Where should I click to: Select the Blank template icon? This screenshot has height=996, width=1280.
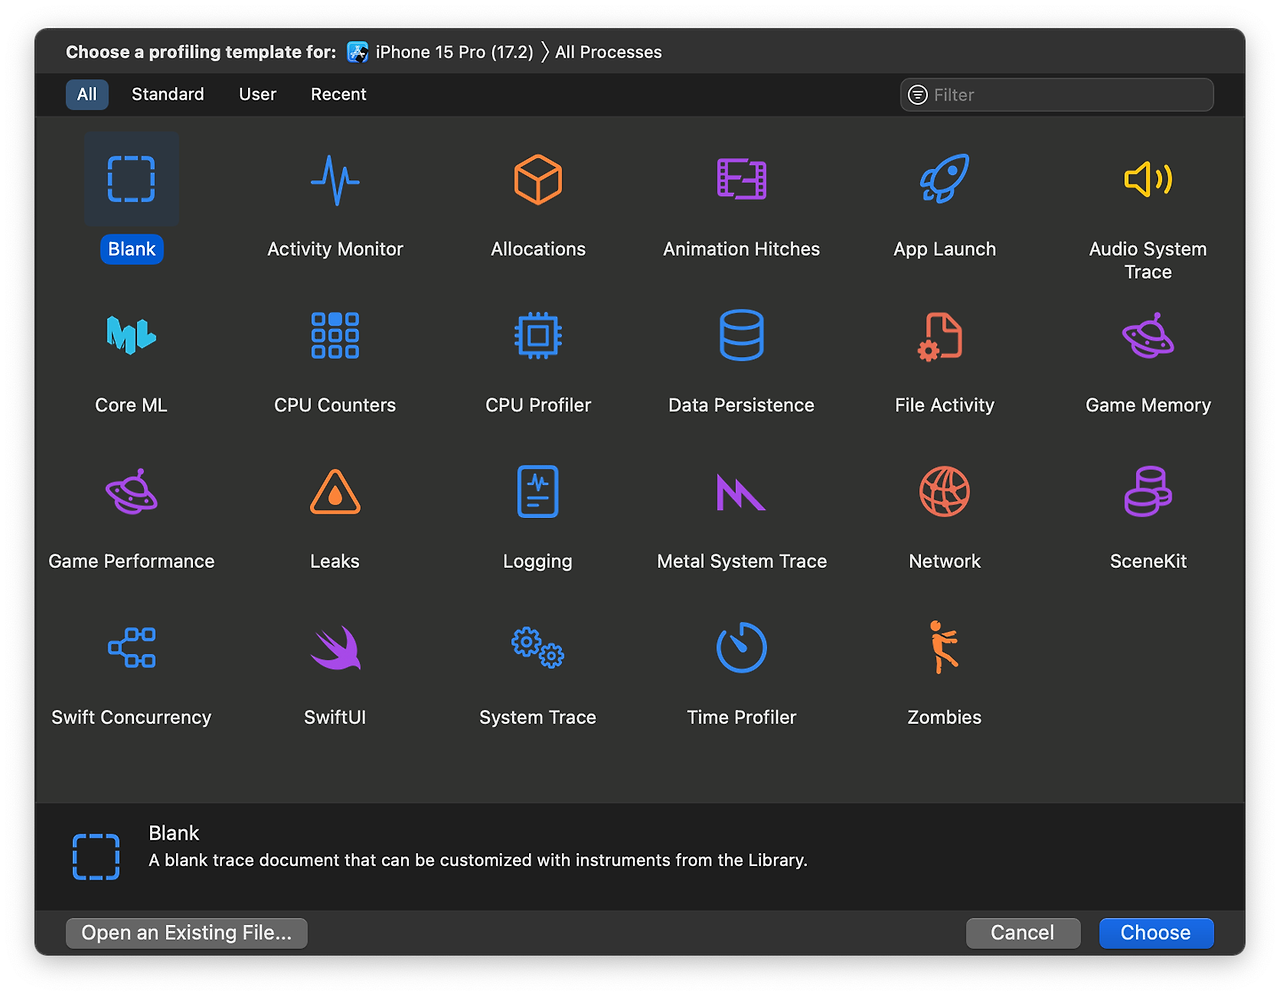[131, 179]
